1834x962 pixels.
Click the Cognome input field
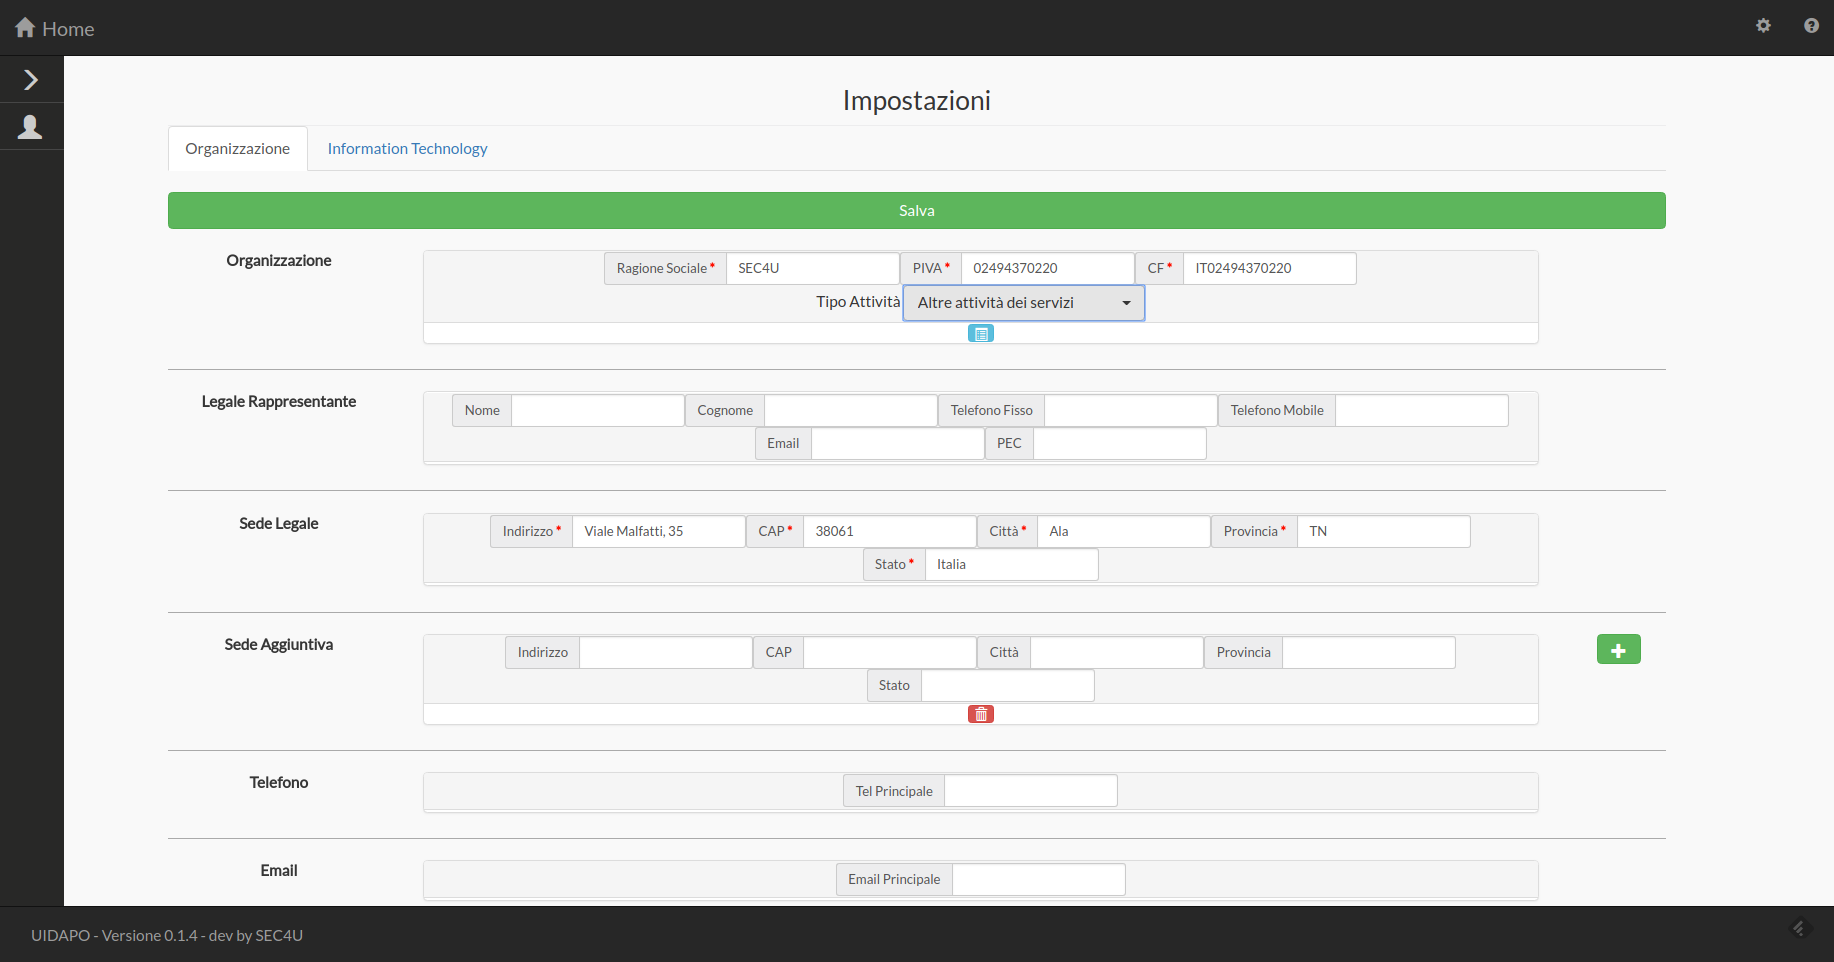[x=851, y=411]
